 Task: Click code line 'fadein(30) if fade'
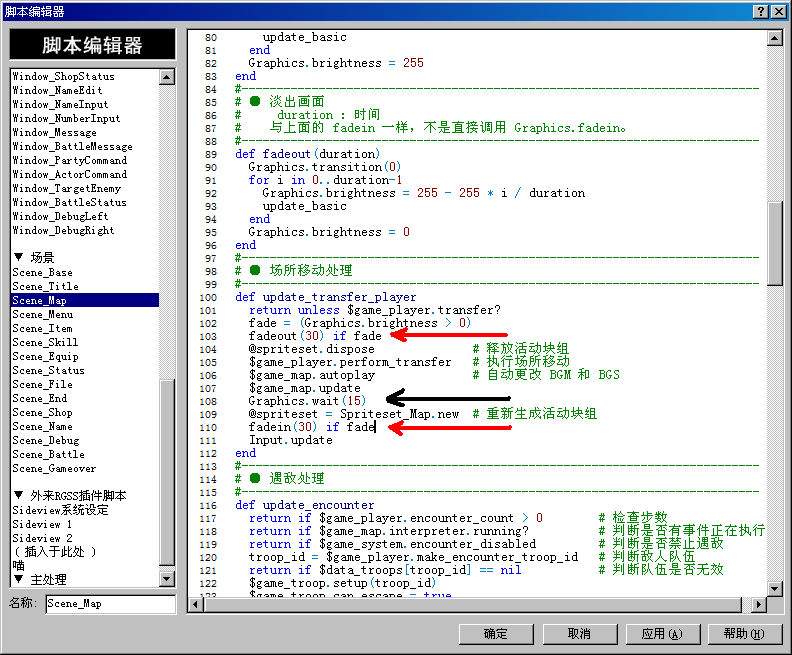pos(312,427)
